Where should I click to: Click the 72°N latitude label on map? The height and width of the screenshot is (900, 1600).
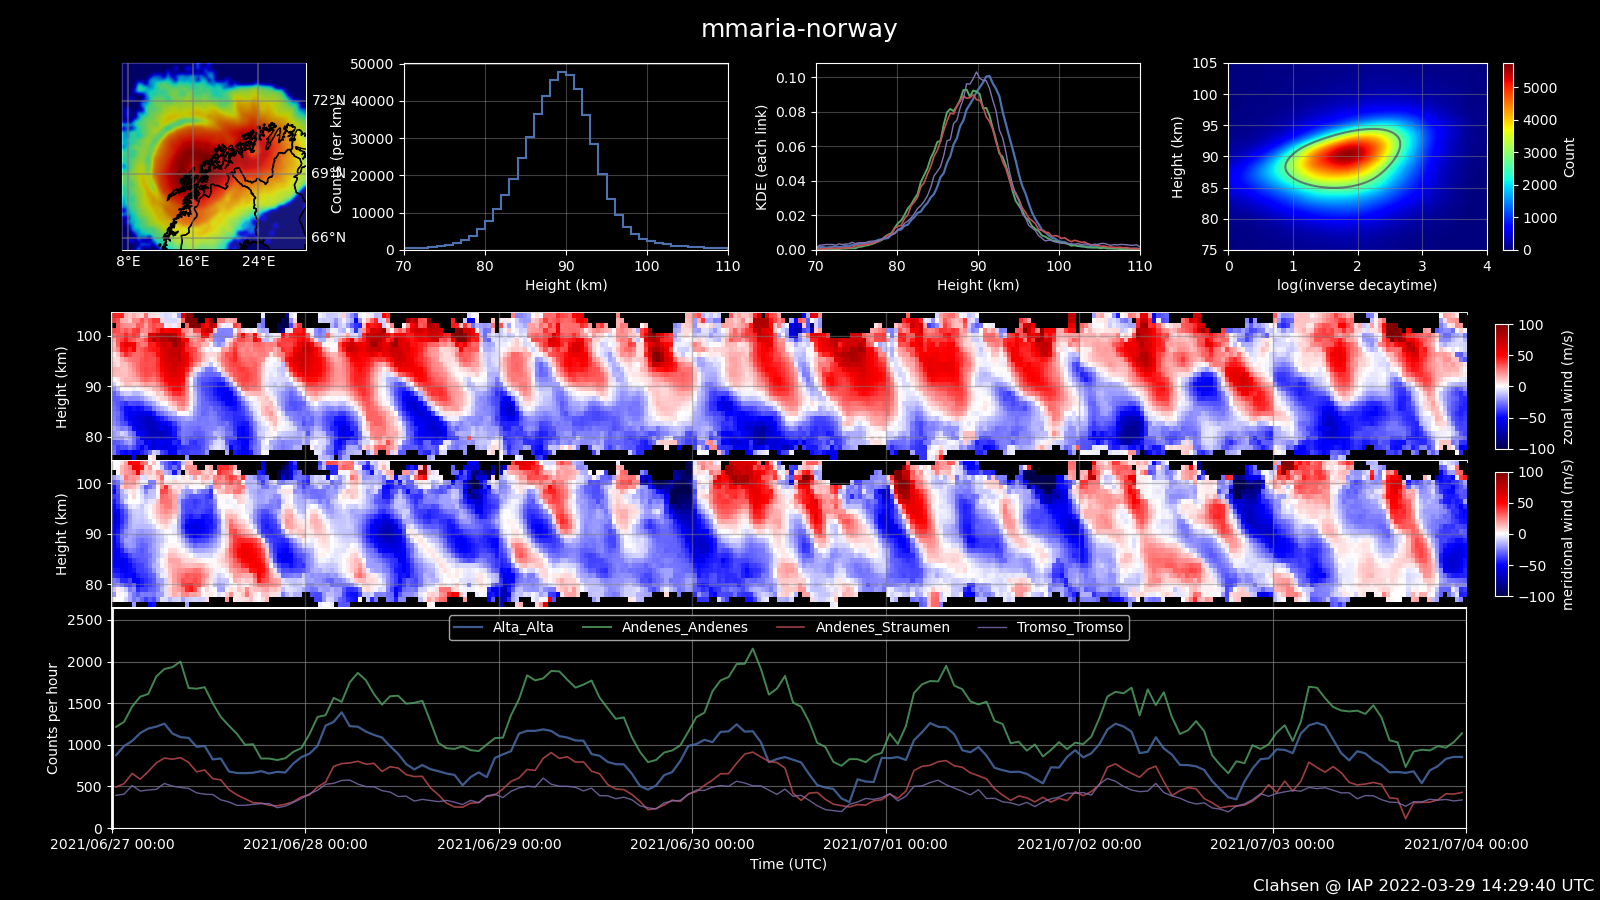coord(328,101)
